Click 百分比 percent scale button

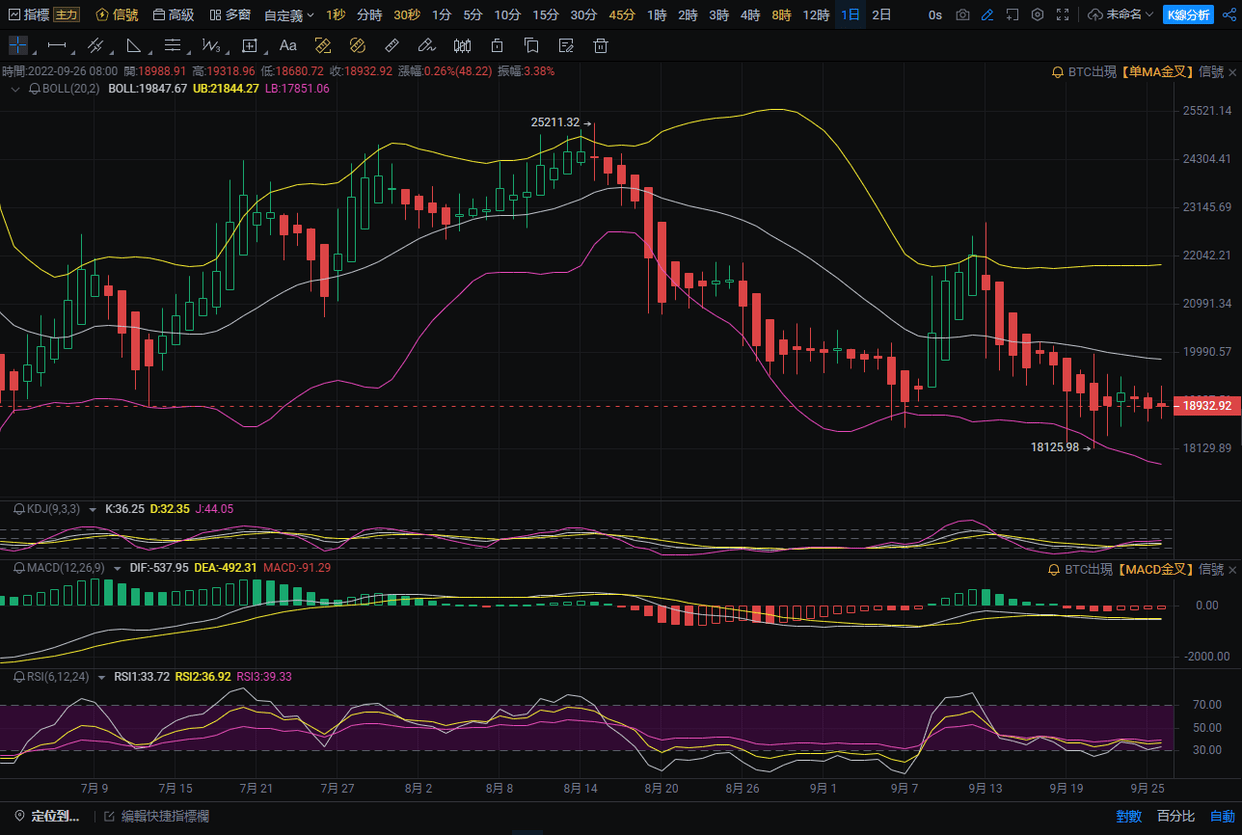1176,816
